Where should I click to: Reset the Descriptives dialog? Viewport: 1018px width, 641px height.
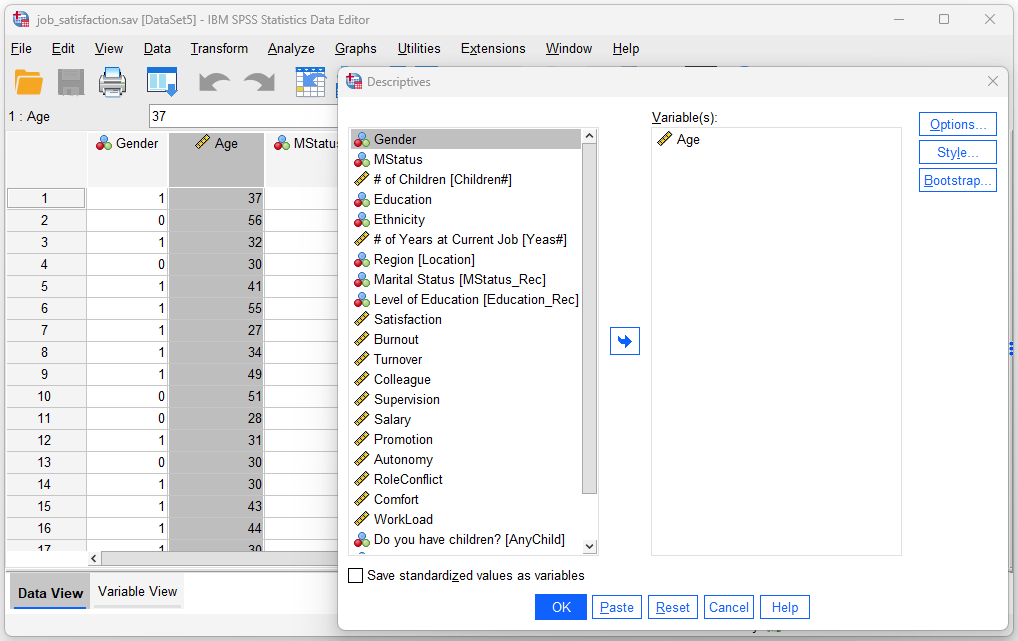click(672, 607)
